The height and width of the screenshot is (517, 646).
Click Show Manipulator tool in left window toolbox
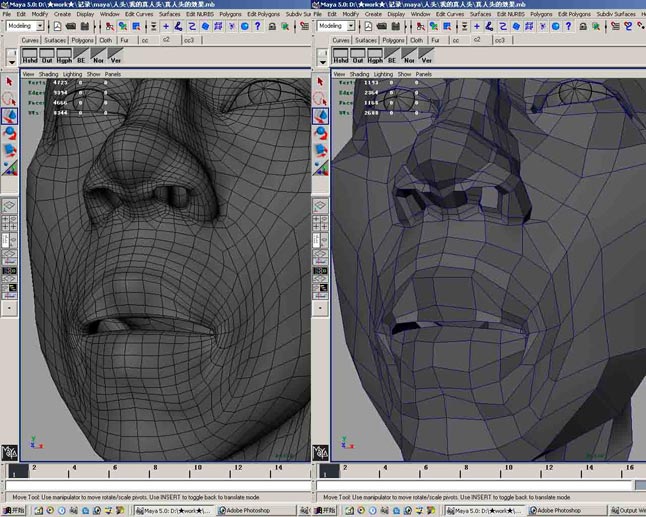point(9,167)
